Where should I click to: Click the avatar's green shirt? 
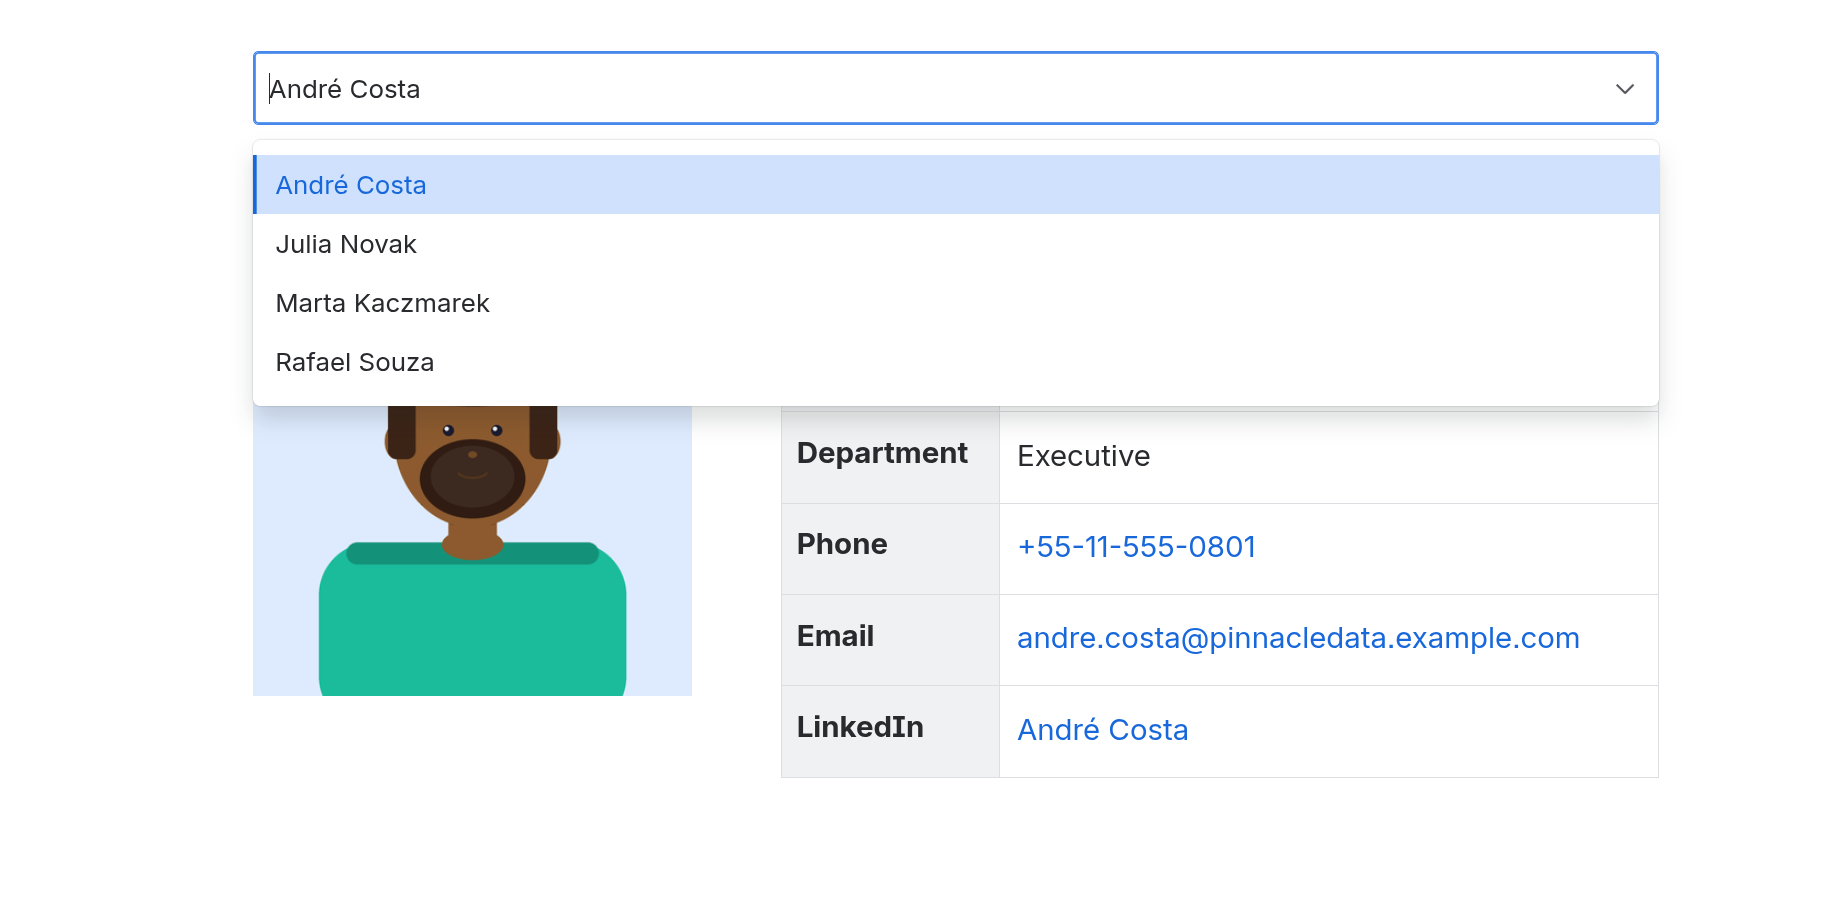(x=472, y=630)
